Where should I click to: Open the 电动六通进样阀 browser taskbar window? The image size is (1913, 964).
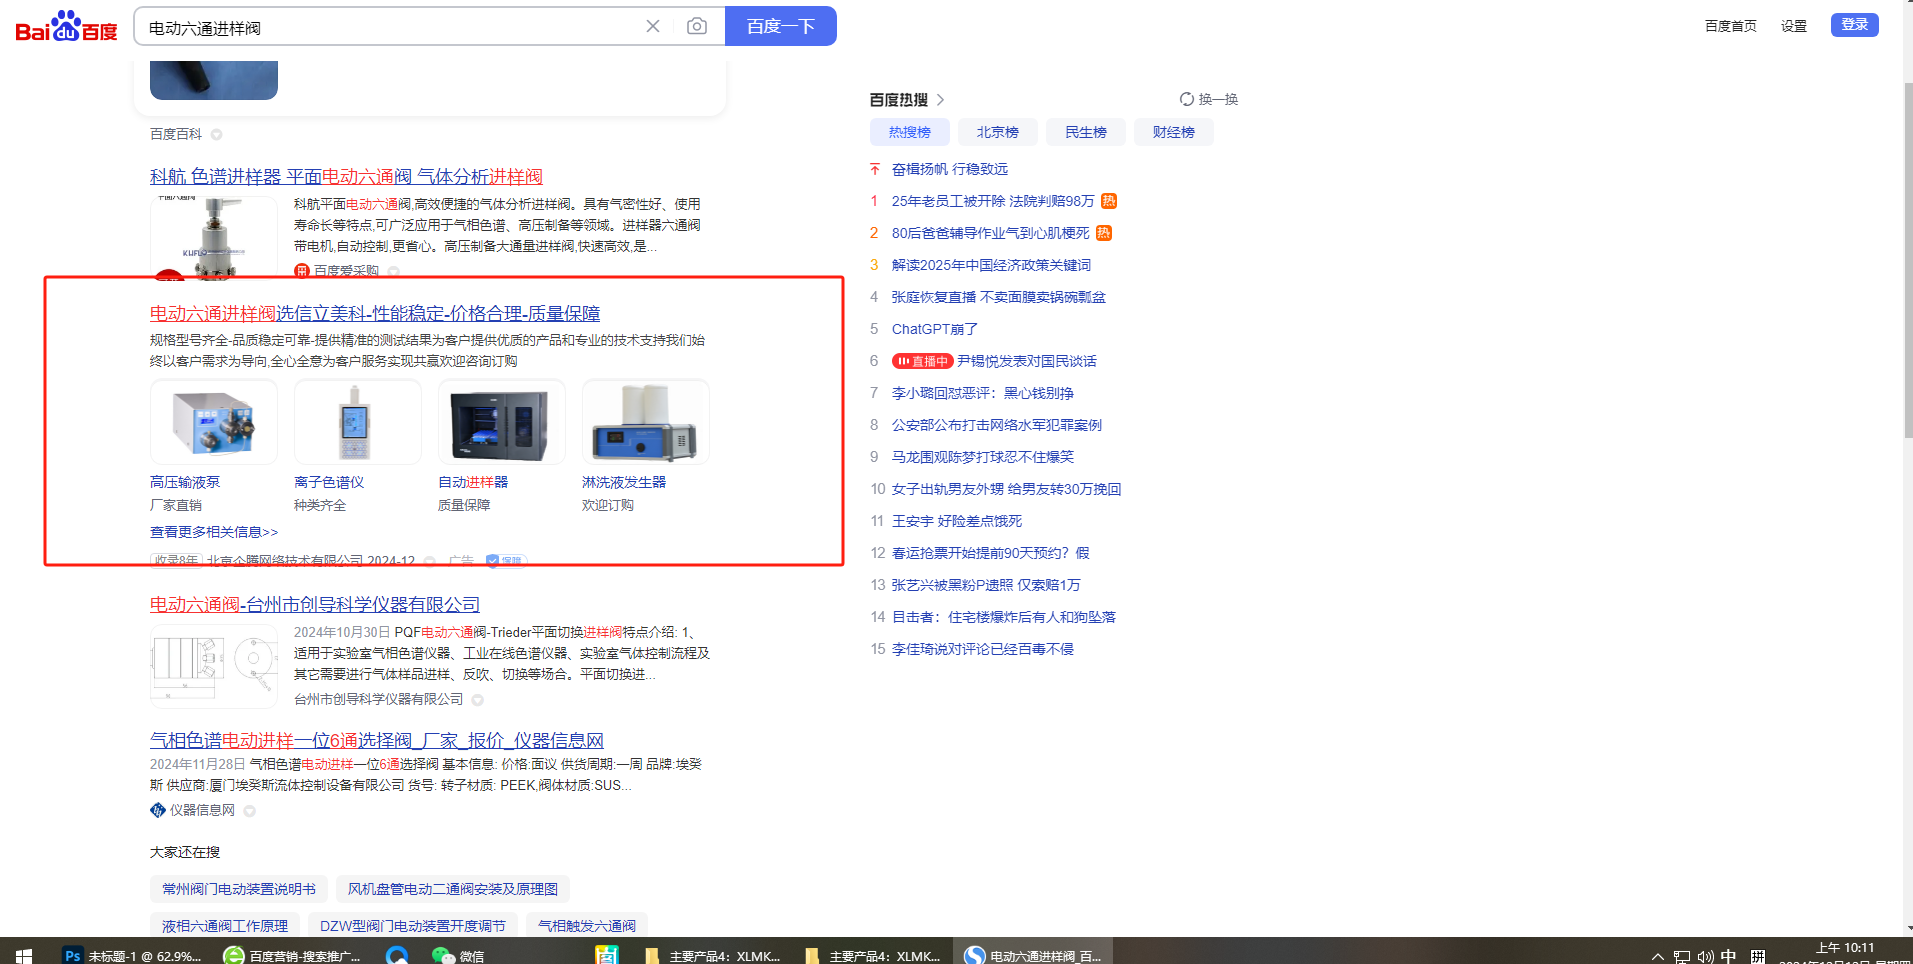1033,956
